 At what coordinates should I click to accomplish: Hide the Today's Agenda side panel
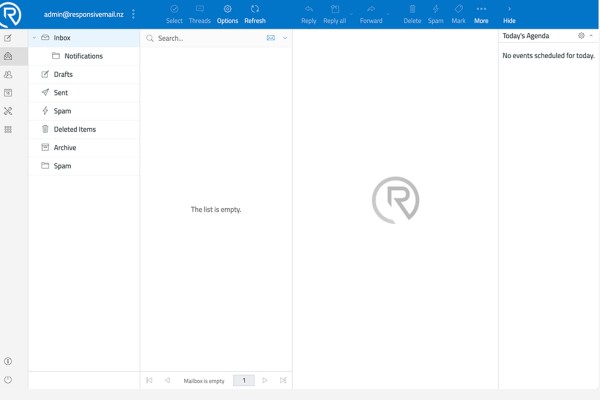coord(509,14)
